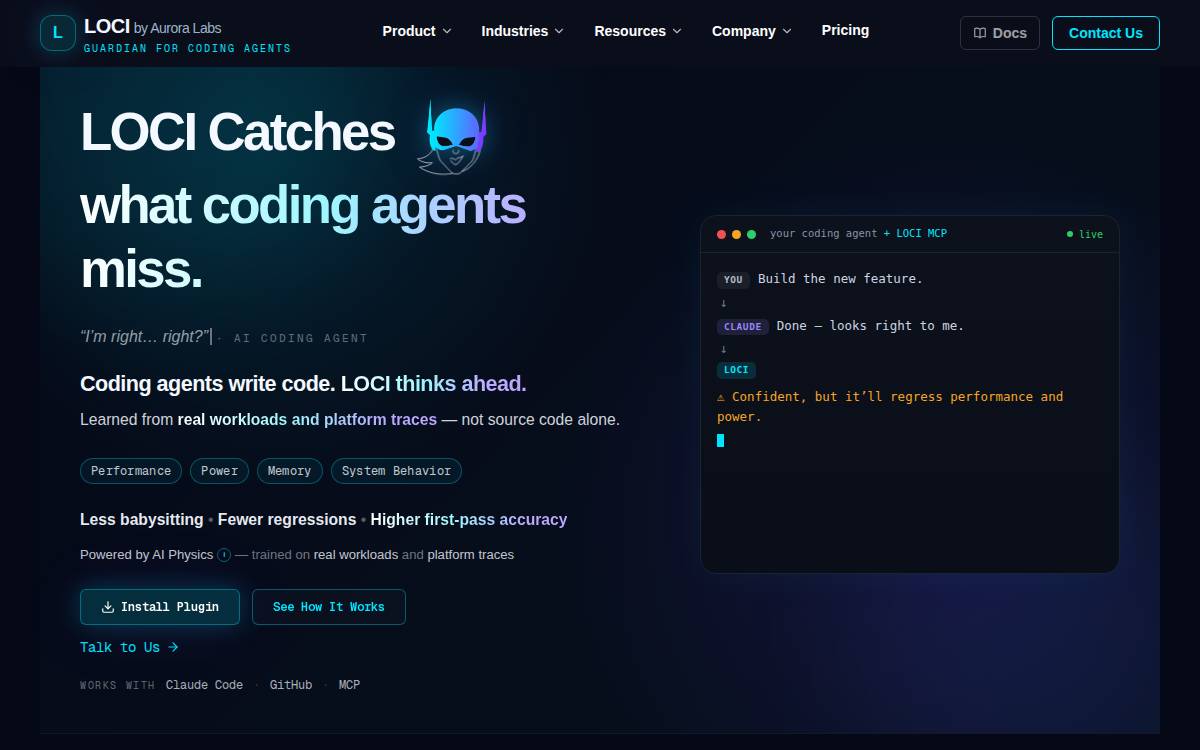Click 'Build the new feature.' text
The image size is (1200, 750).
point(840,279)
